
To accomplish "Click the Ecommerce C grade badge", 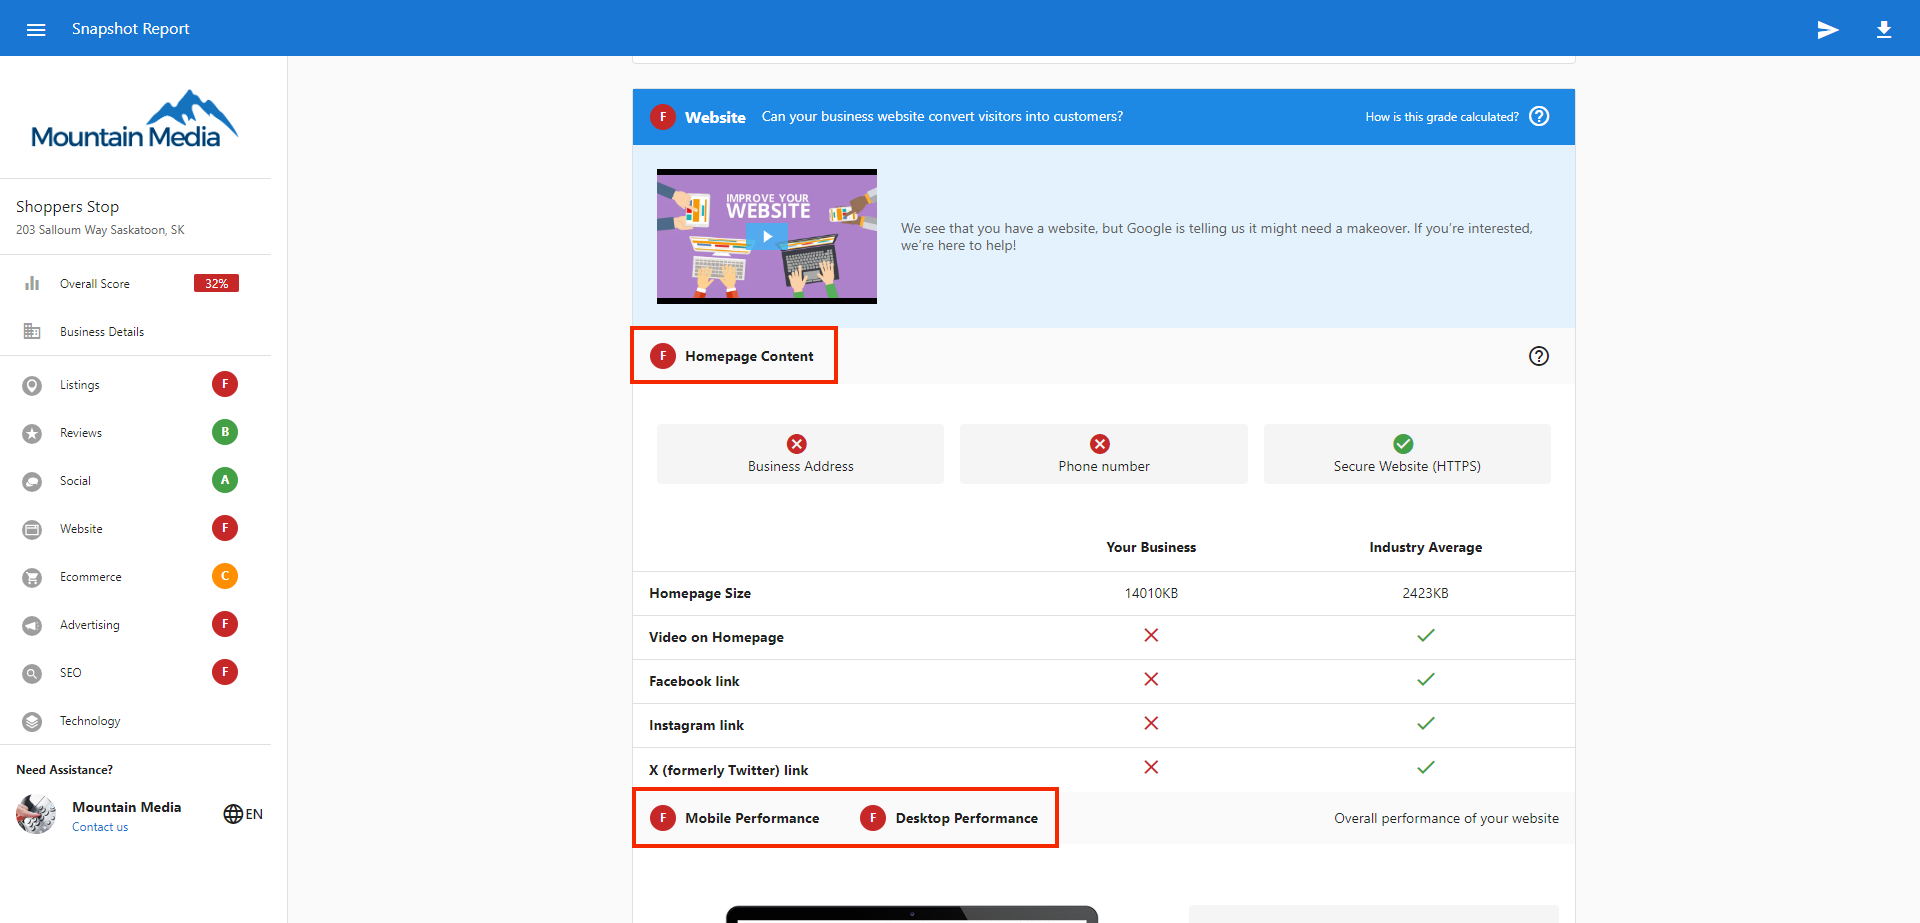I will tap(225, 576).
